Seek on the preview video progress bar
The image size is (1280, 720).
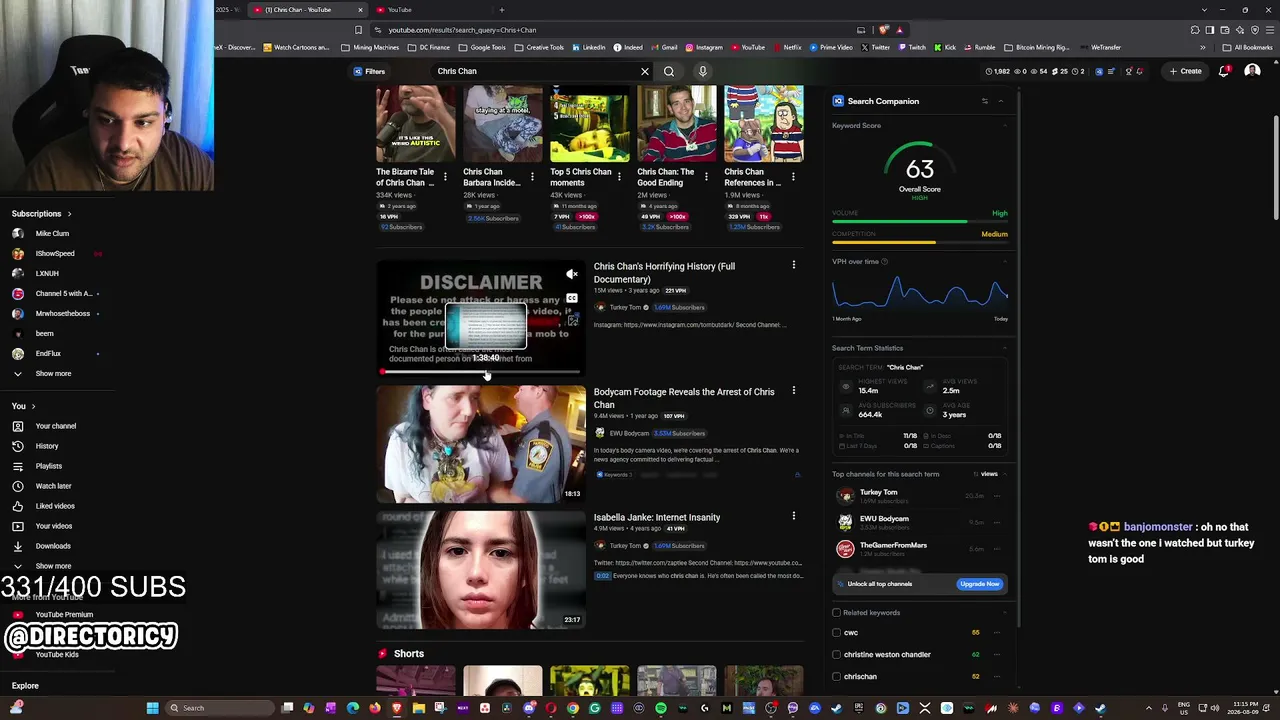pyautogui.click(x=481, y=372)
